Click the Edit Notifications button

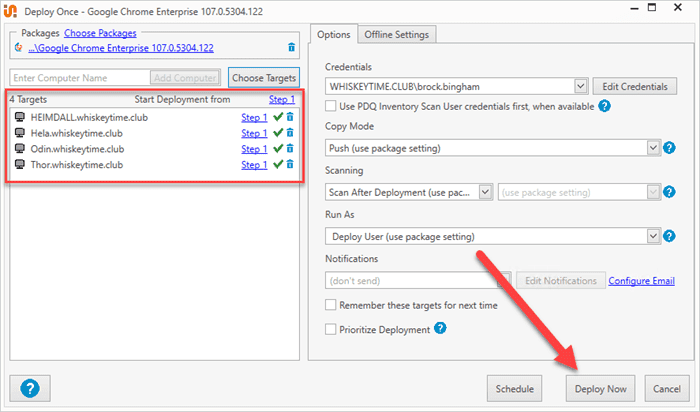(561, 280)
